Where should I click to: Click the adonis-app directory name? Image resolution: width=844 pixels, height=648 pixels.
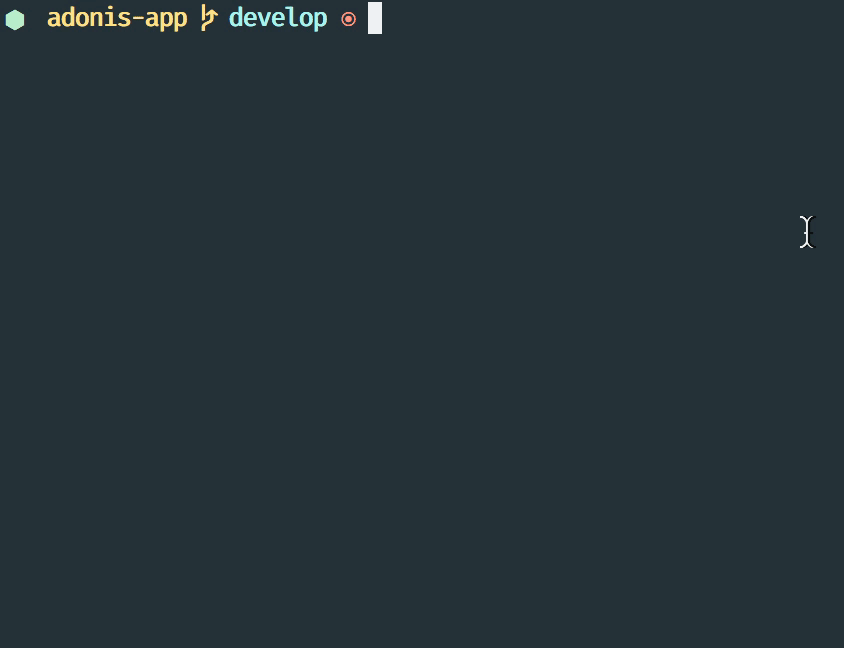tap(117, 18)
